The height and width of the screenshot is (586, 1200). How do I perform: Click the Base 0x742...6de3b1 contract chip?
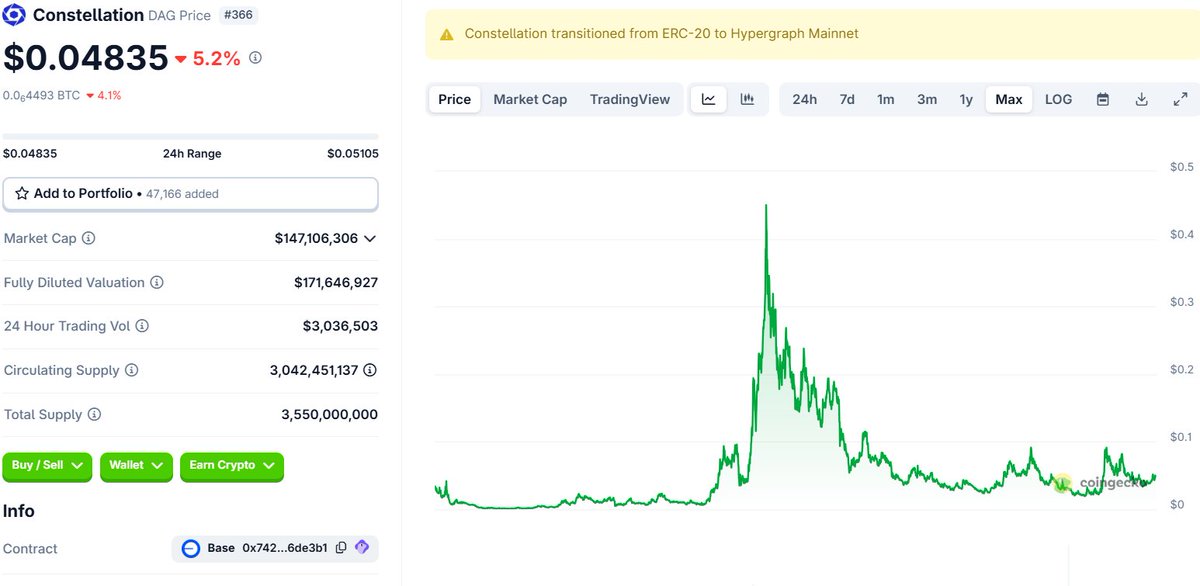[x=275, y=548]
